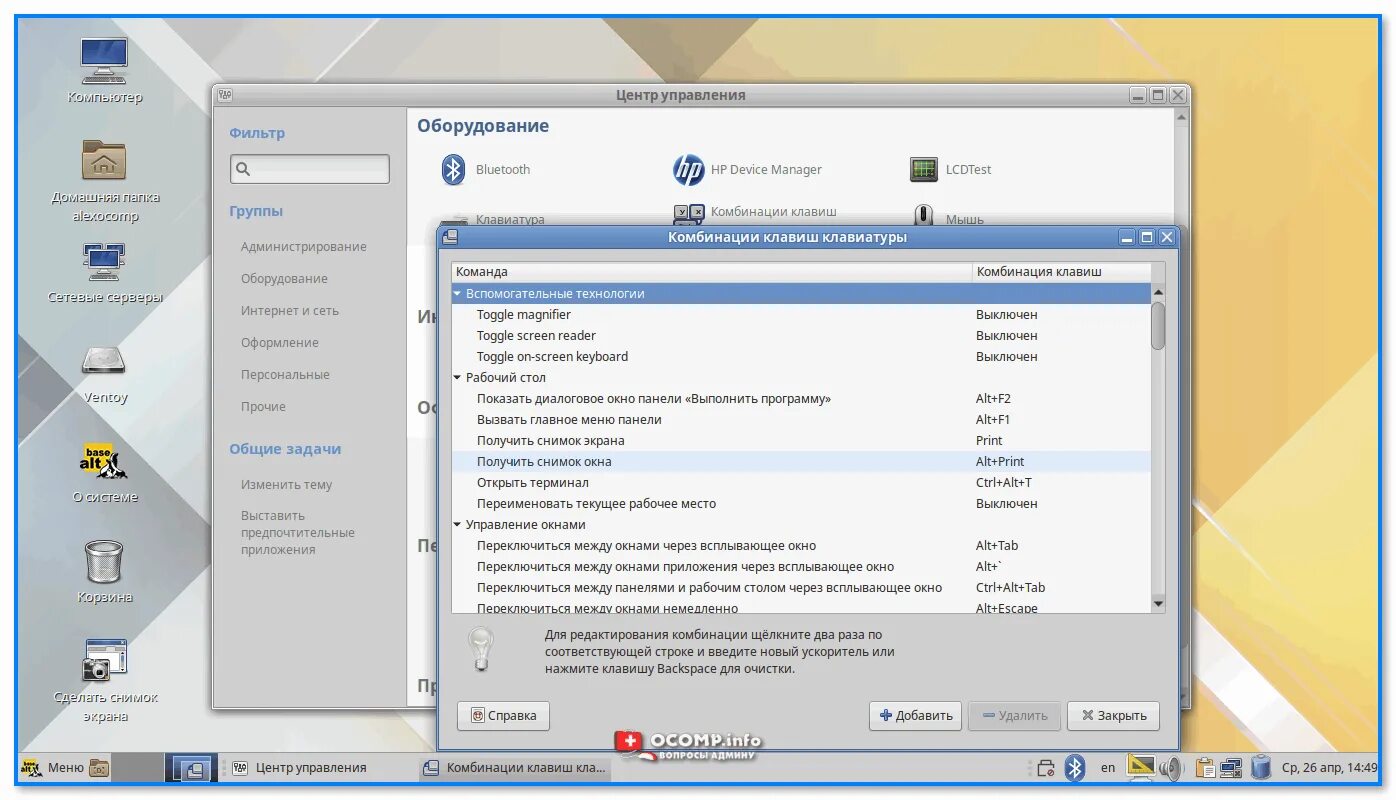Click the Bluetooth tray icon
The image size is (1396, 800).
click(1075, 768)
